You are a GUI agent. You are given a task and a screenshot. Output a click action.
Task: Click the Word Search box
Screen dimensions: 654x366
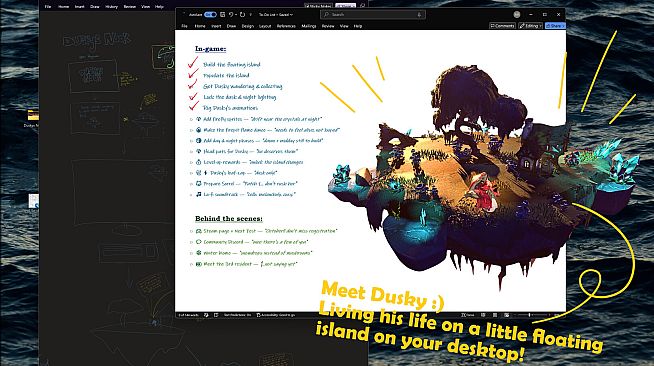point(372,15)
